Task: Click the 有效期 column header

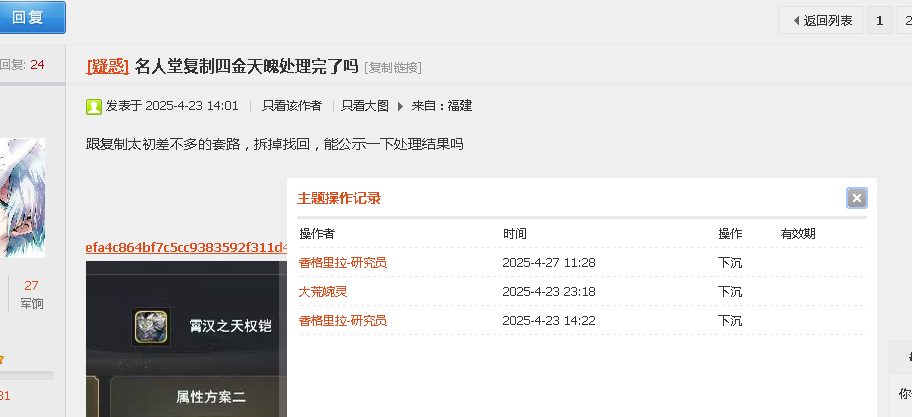Action: tap(797, 234)
